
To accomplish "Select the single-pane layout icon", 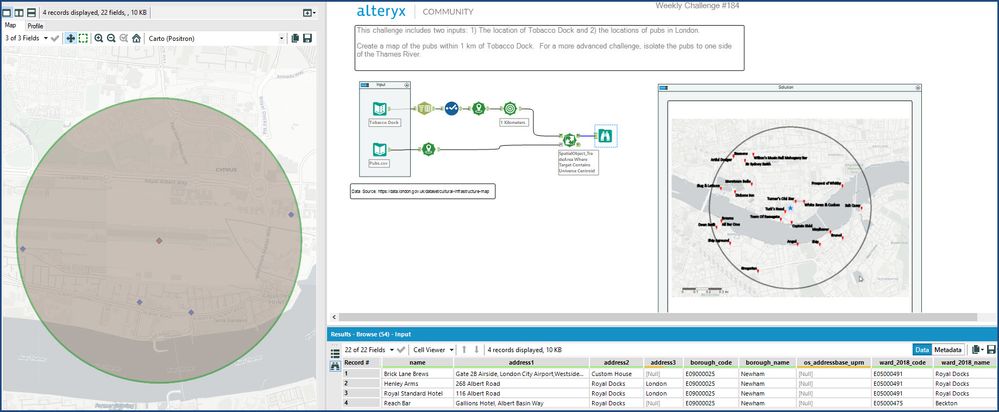I will click(x=8, y=13).
